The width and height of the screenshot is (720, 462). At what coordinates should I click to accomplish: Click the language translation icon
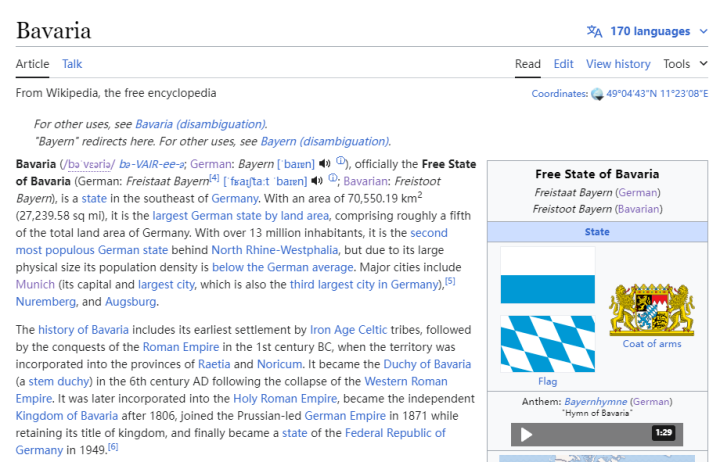pyautogui.click(x=594, y=31)
